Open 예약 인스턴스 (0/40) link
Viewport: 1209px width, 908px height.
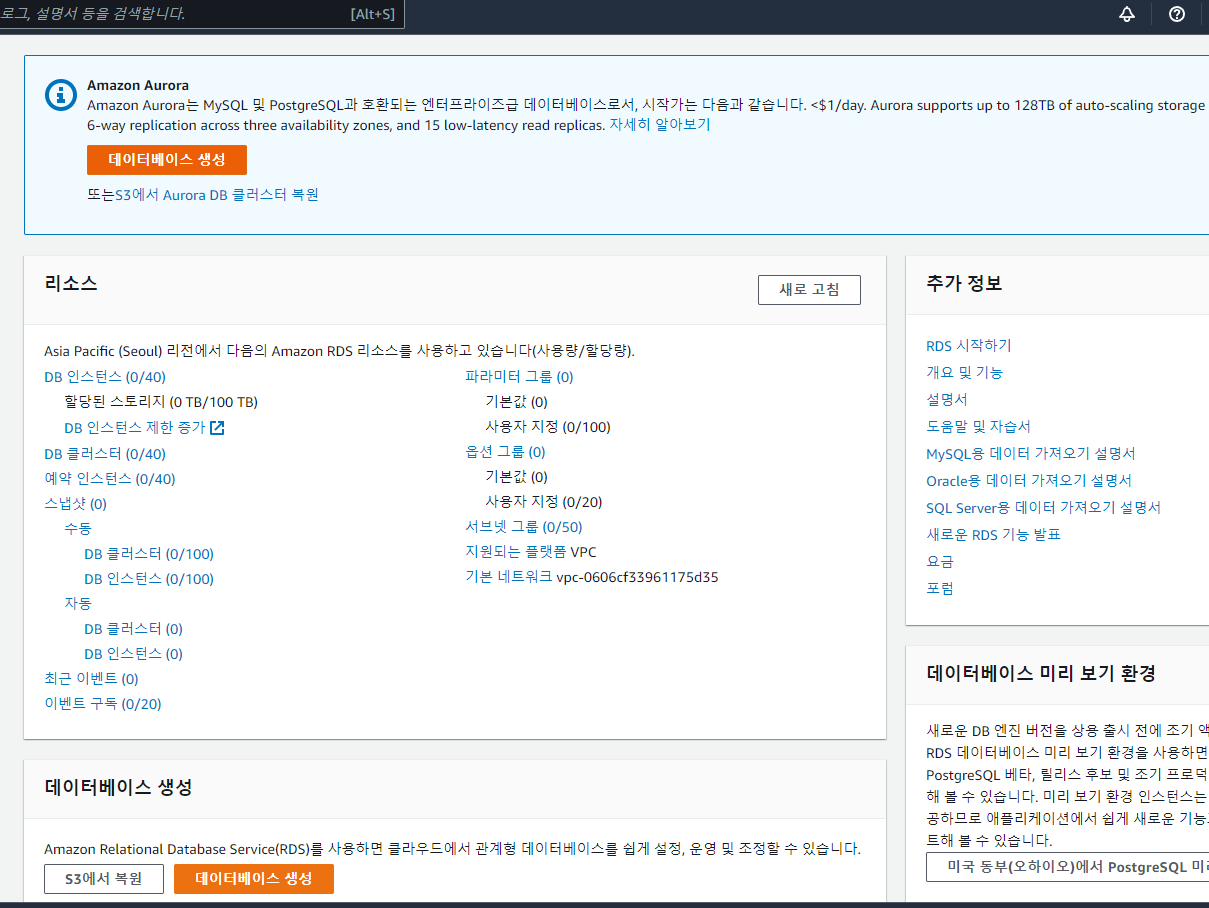(x=110, y=479)
